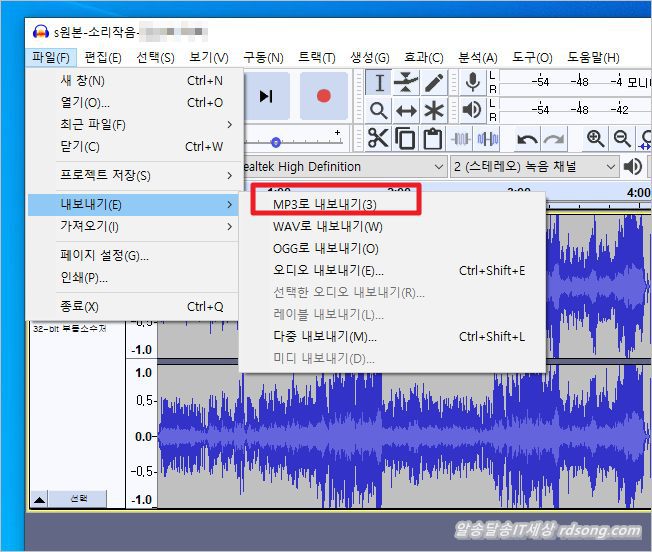Select the Draw pencil tool

[434, 82]
